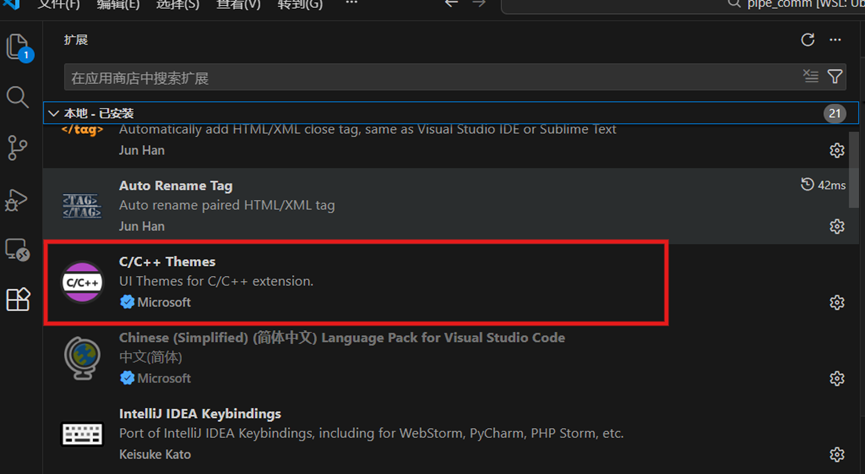Click Microsoft publisher under C/C++ Themes
865x474 pixels.
164,302
